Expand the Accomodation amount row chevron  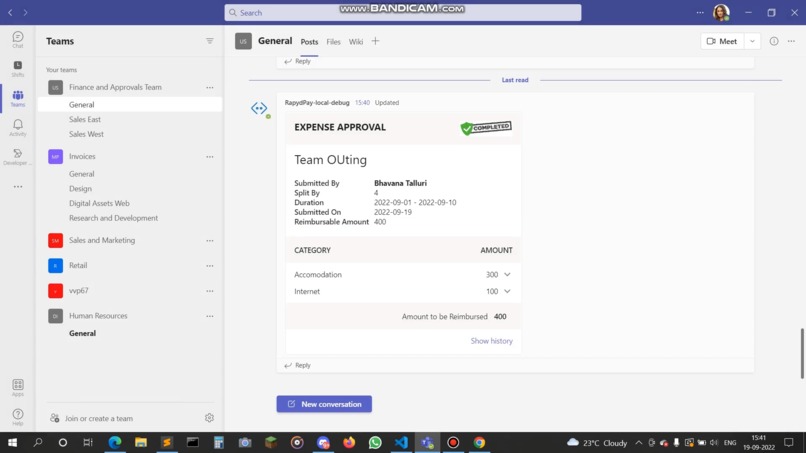[x=507, y=275]
